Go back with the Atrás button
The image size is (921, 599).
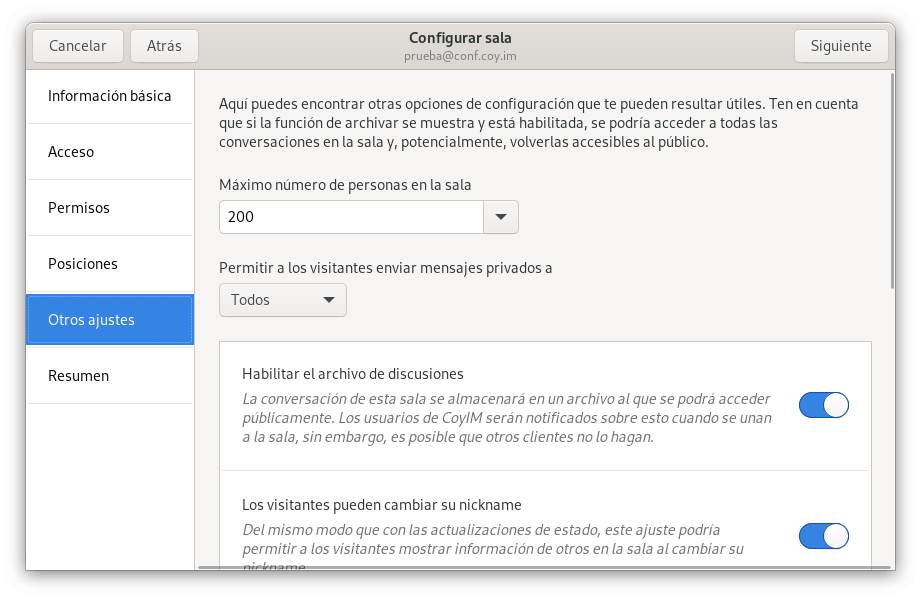point(164,46)
